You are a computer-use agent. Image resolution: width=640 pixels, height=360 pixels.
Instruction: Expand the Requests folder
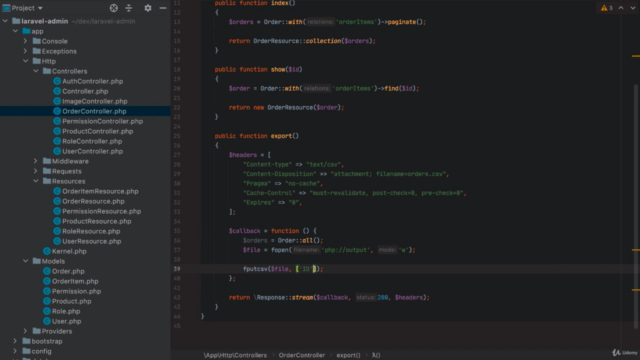pyautogui.click(x=36, y=171)
